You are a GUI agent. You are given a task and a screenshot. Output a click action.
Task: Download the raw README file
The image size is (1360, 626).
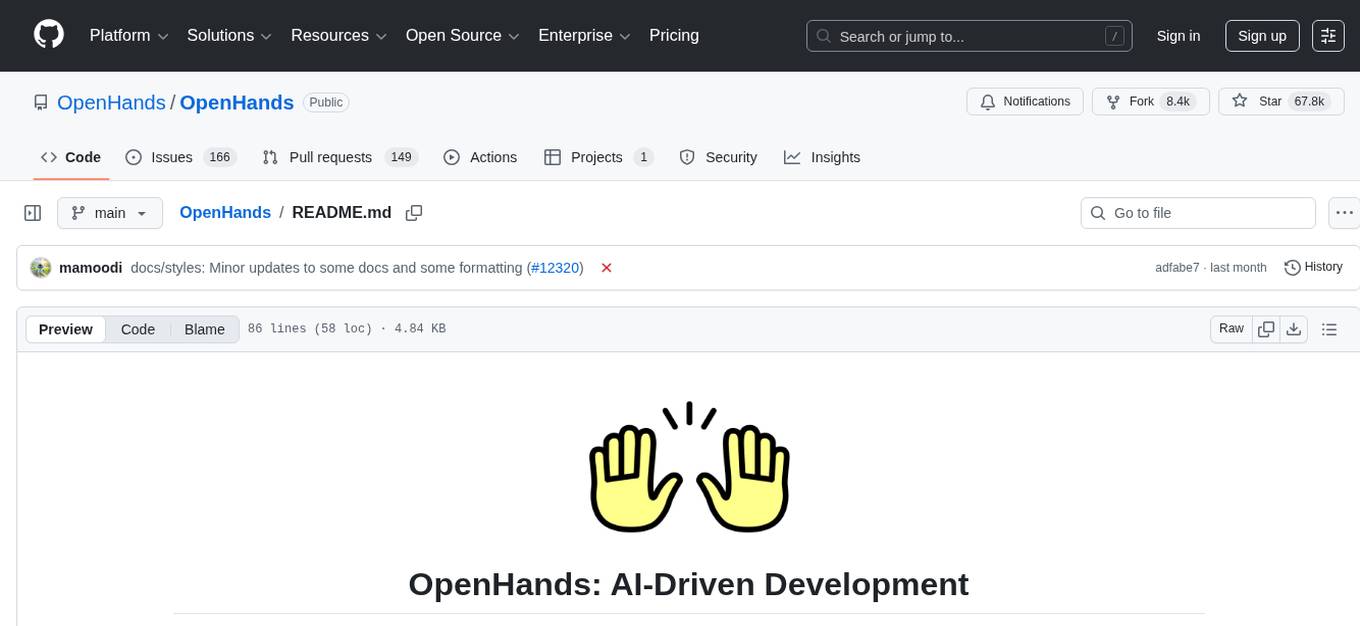point(1294,328)
